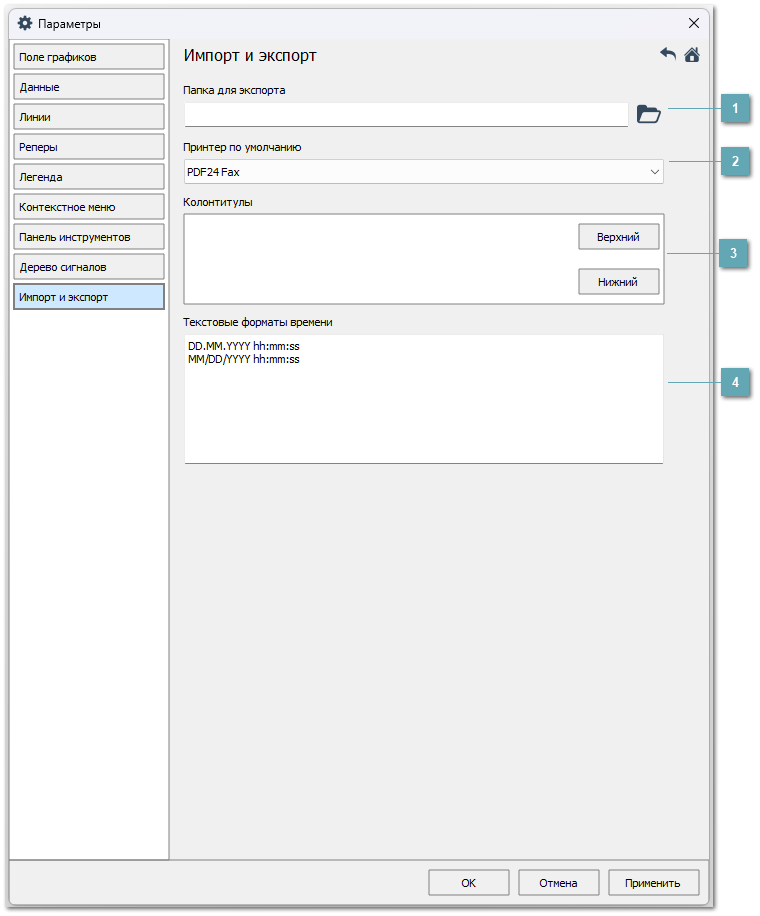Viewport: 760px width, 916px height.
Task: Open the Верхний header button
Action: point(619,236)
